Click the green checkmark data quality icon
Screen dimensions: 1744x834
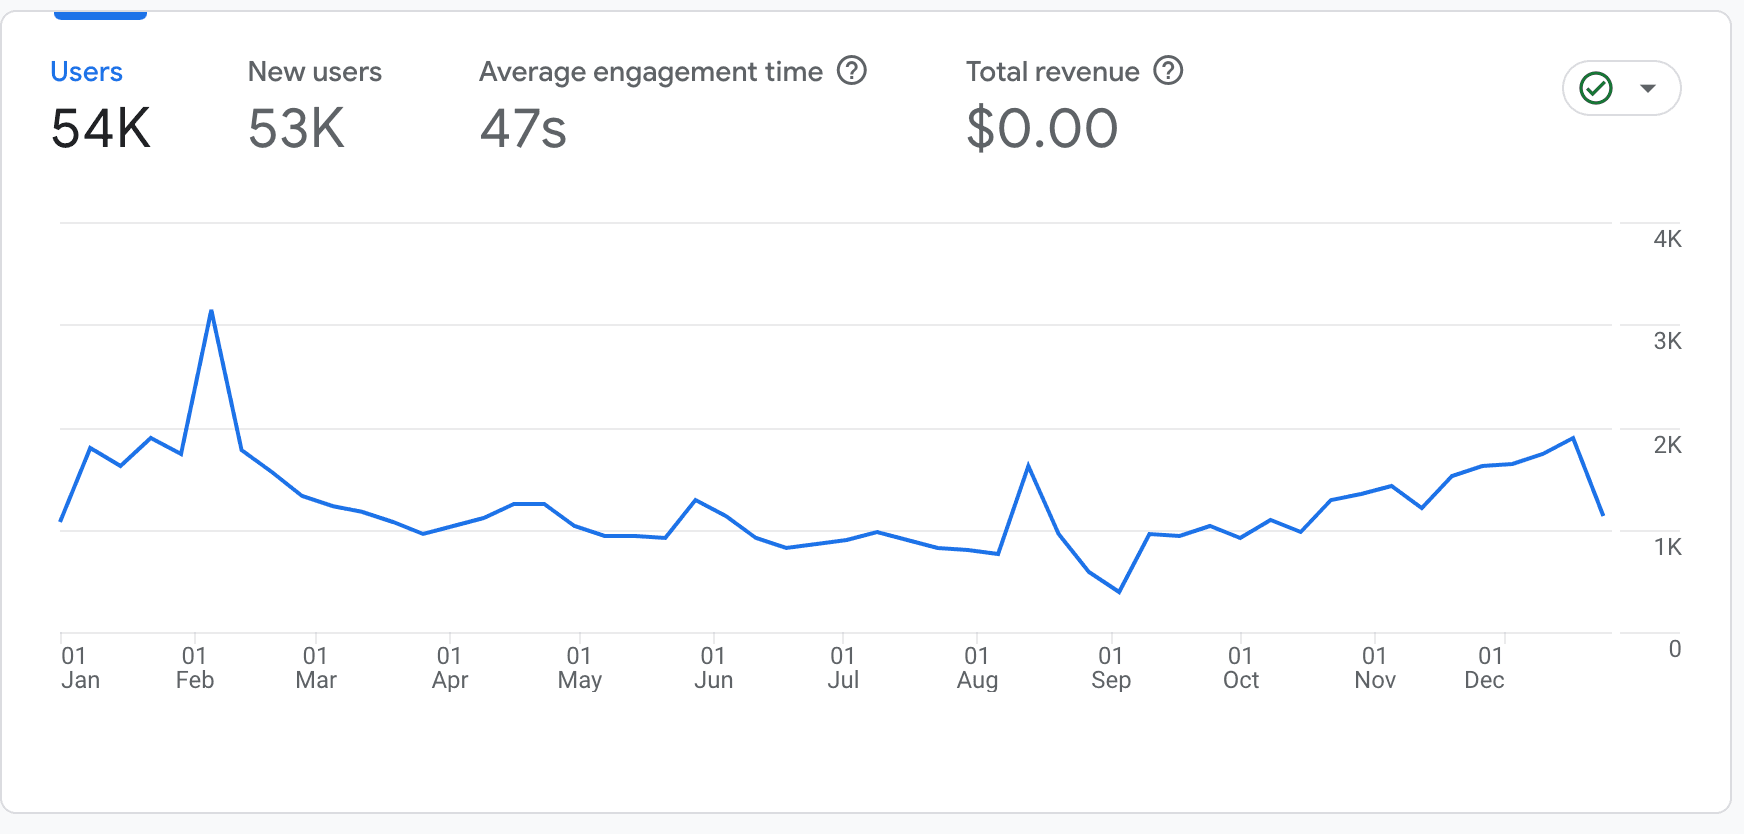[1596, 88]
